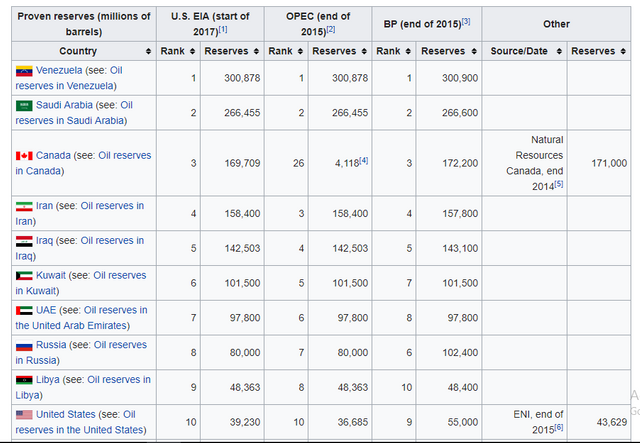Select Canada's BP reserves value 172,200
Screen dimensions: 640x443
pyautogui.click(x=460, y=163)
